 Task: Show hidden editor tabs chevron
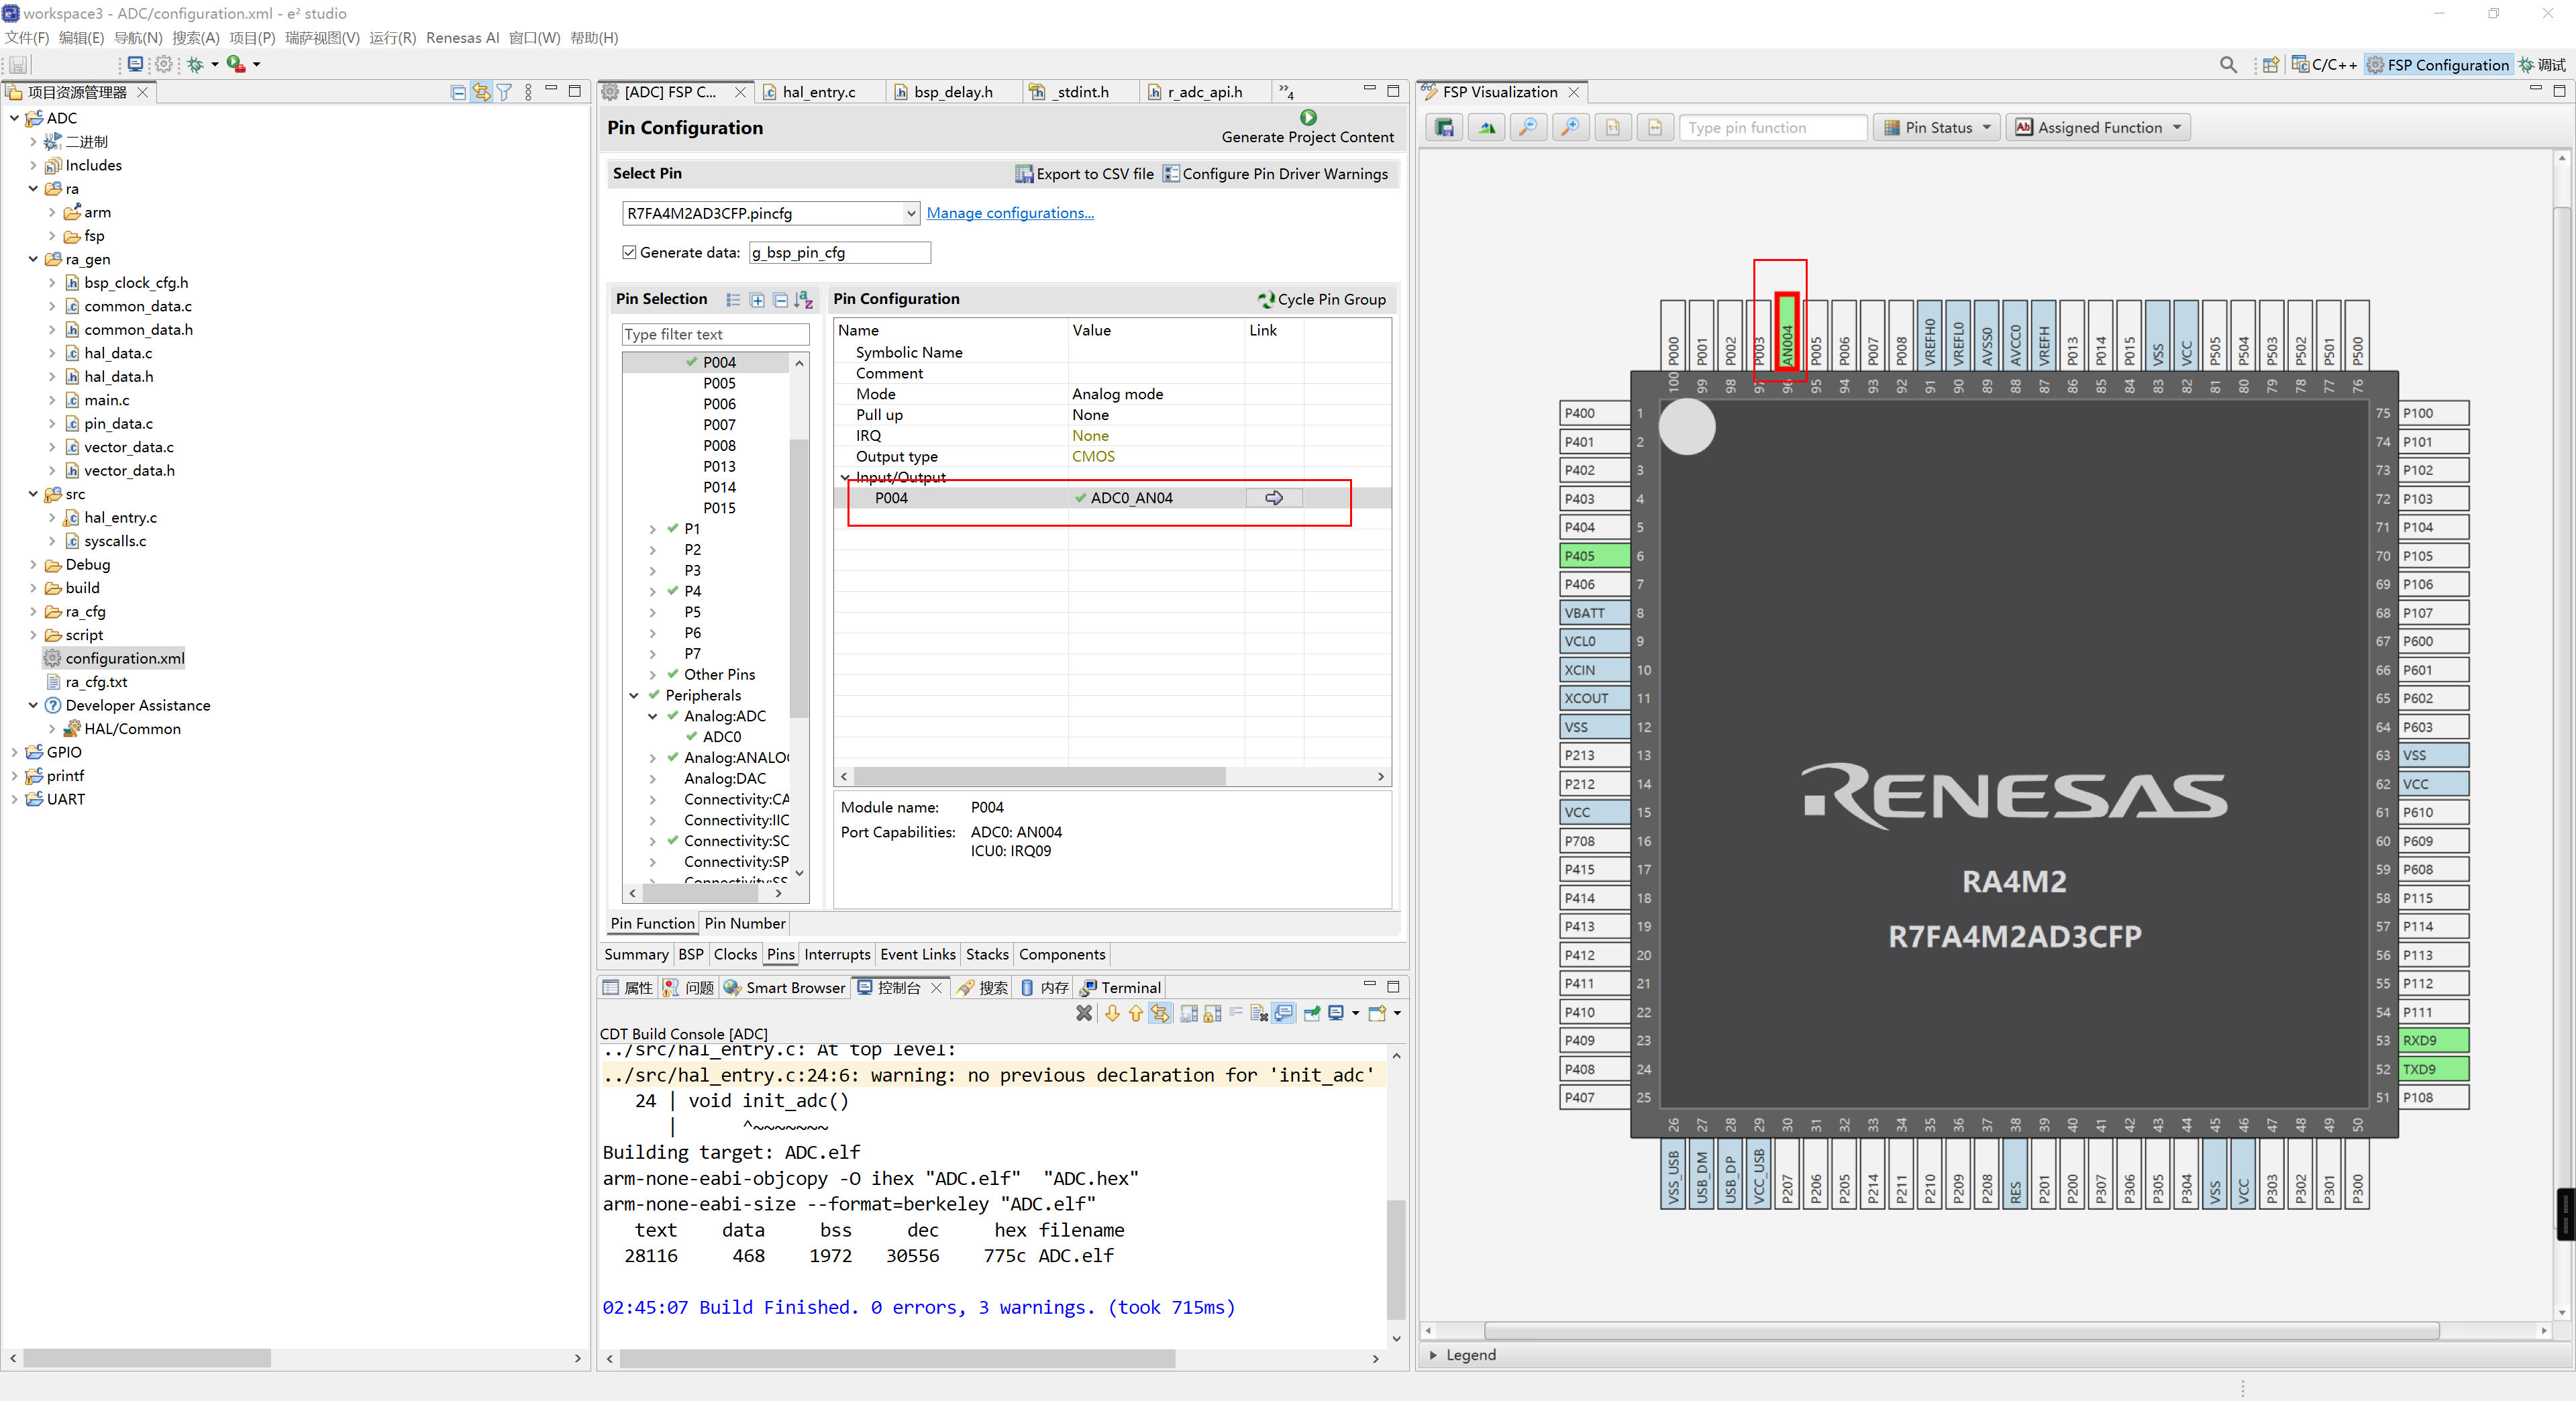click(x=1286, y=92)
